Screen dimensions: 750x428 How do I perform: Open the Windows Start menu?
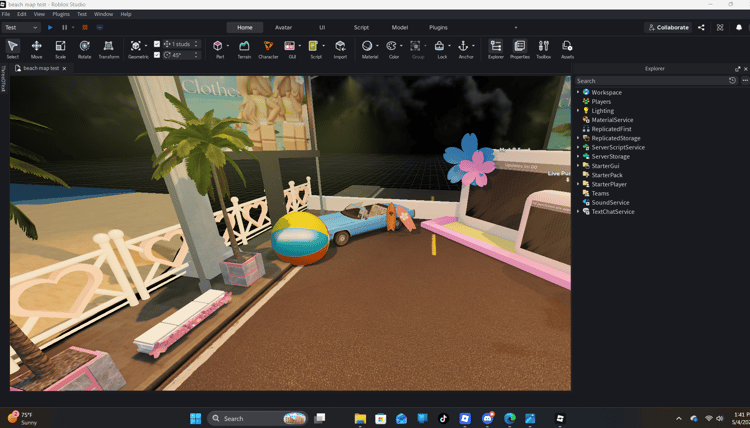click(196, 418)
